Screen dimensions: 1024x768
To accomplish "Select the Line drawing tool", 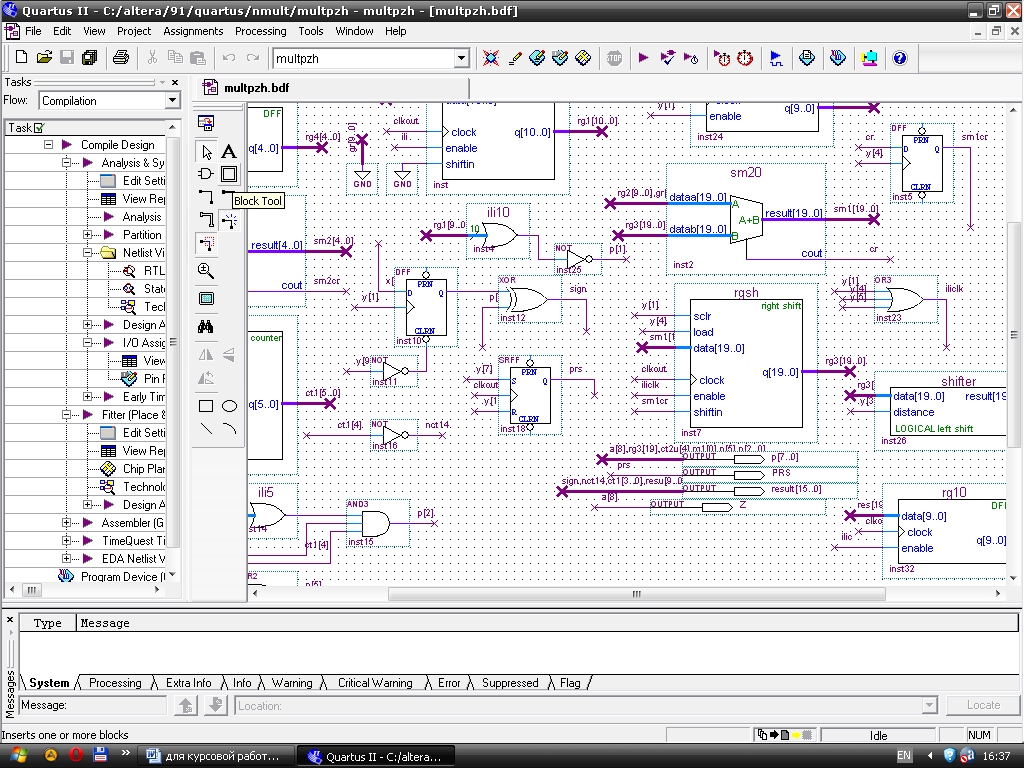I will point(206,429).
